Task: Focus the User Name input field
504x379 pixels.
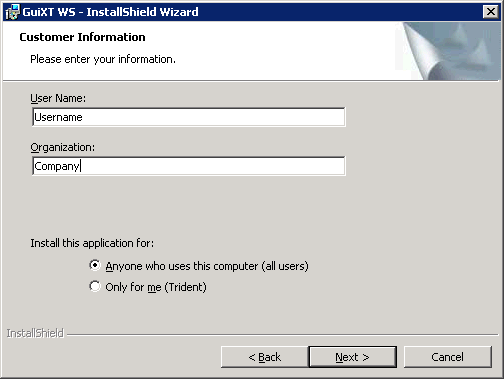Action: tap(189, 117)
